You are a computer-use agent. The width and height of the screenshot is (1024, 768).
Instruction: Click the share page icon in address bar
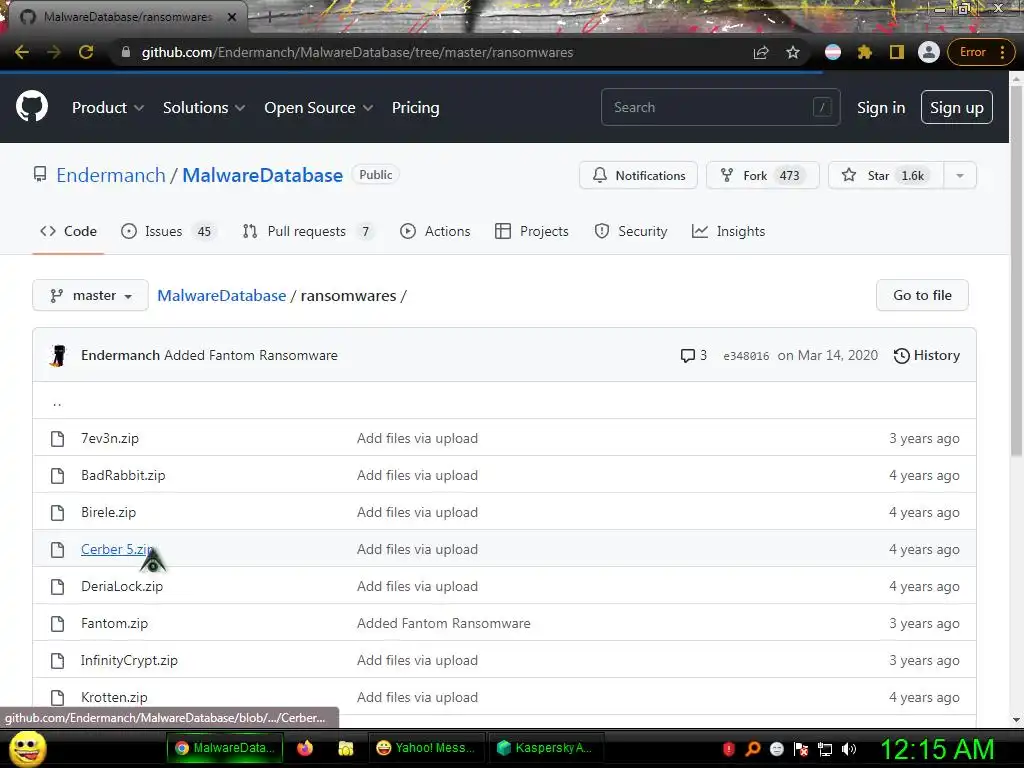pyautogui.click(x=761, y=52)
